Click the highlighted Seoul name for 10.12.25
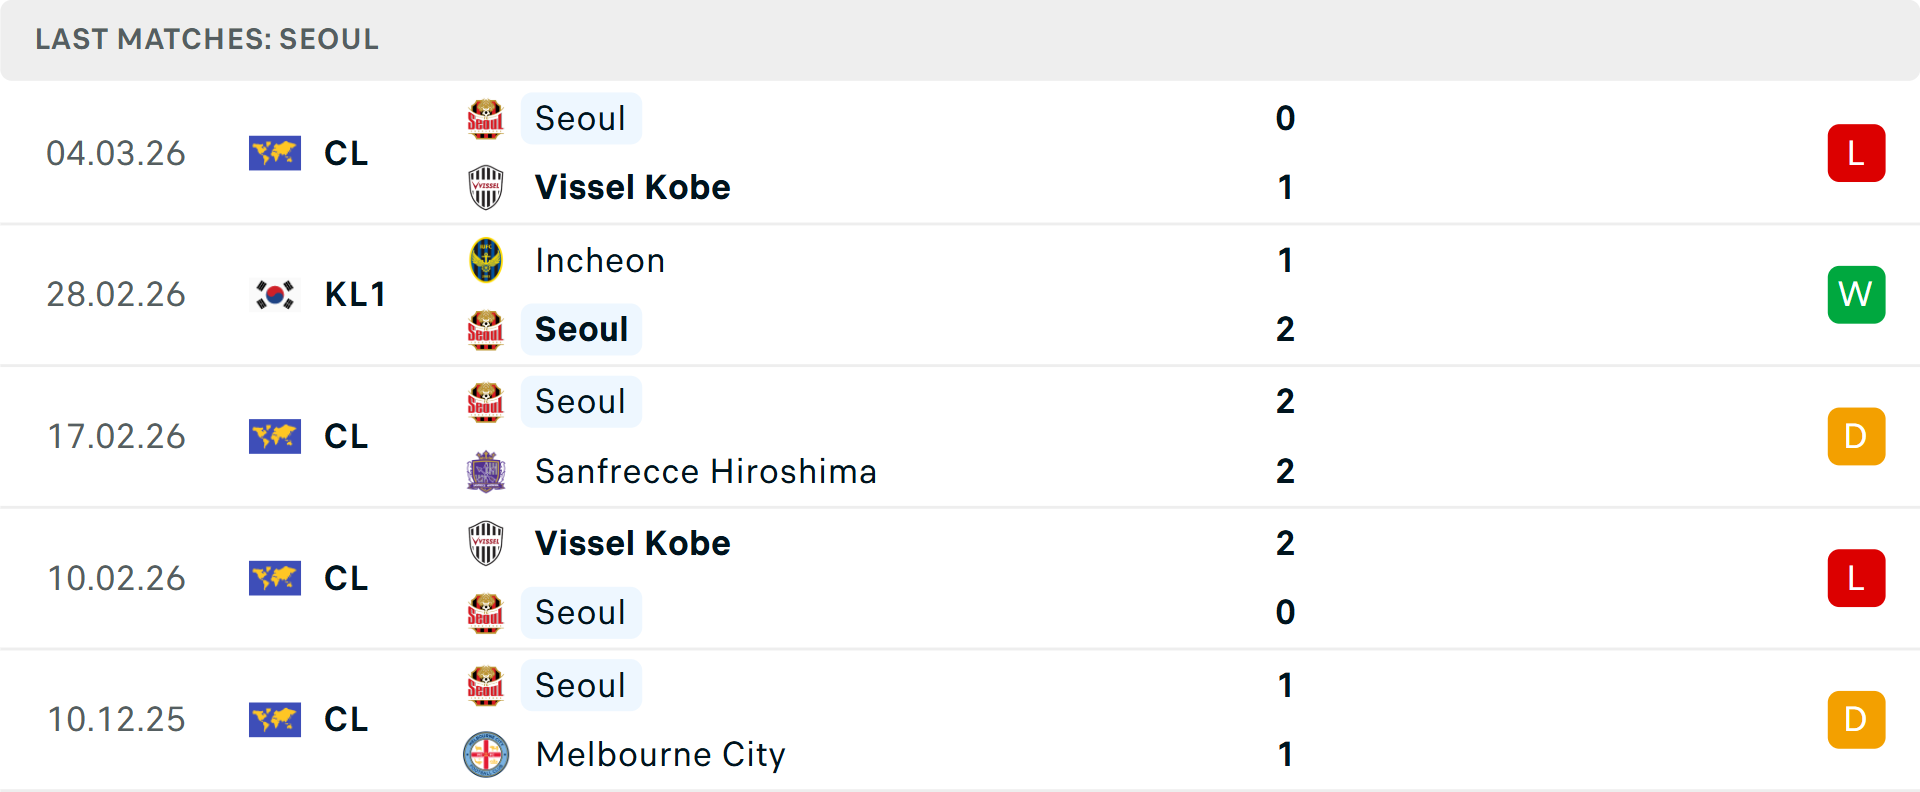The height and width of the screenshot is (792, 1920). (581, 685)
